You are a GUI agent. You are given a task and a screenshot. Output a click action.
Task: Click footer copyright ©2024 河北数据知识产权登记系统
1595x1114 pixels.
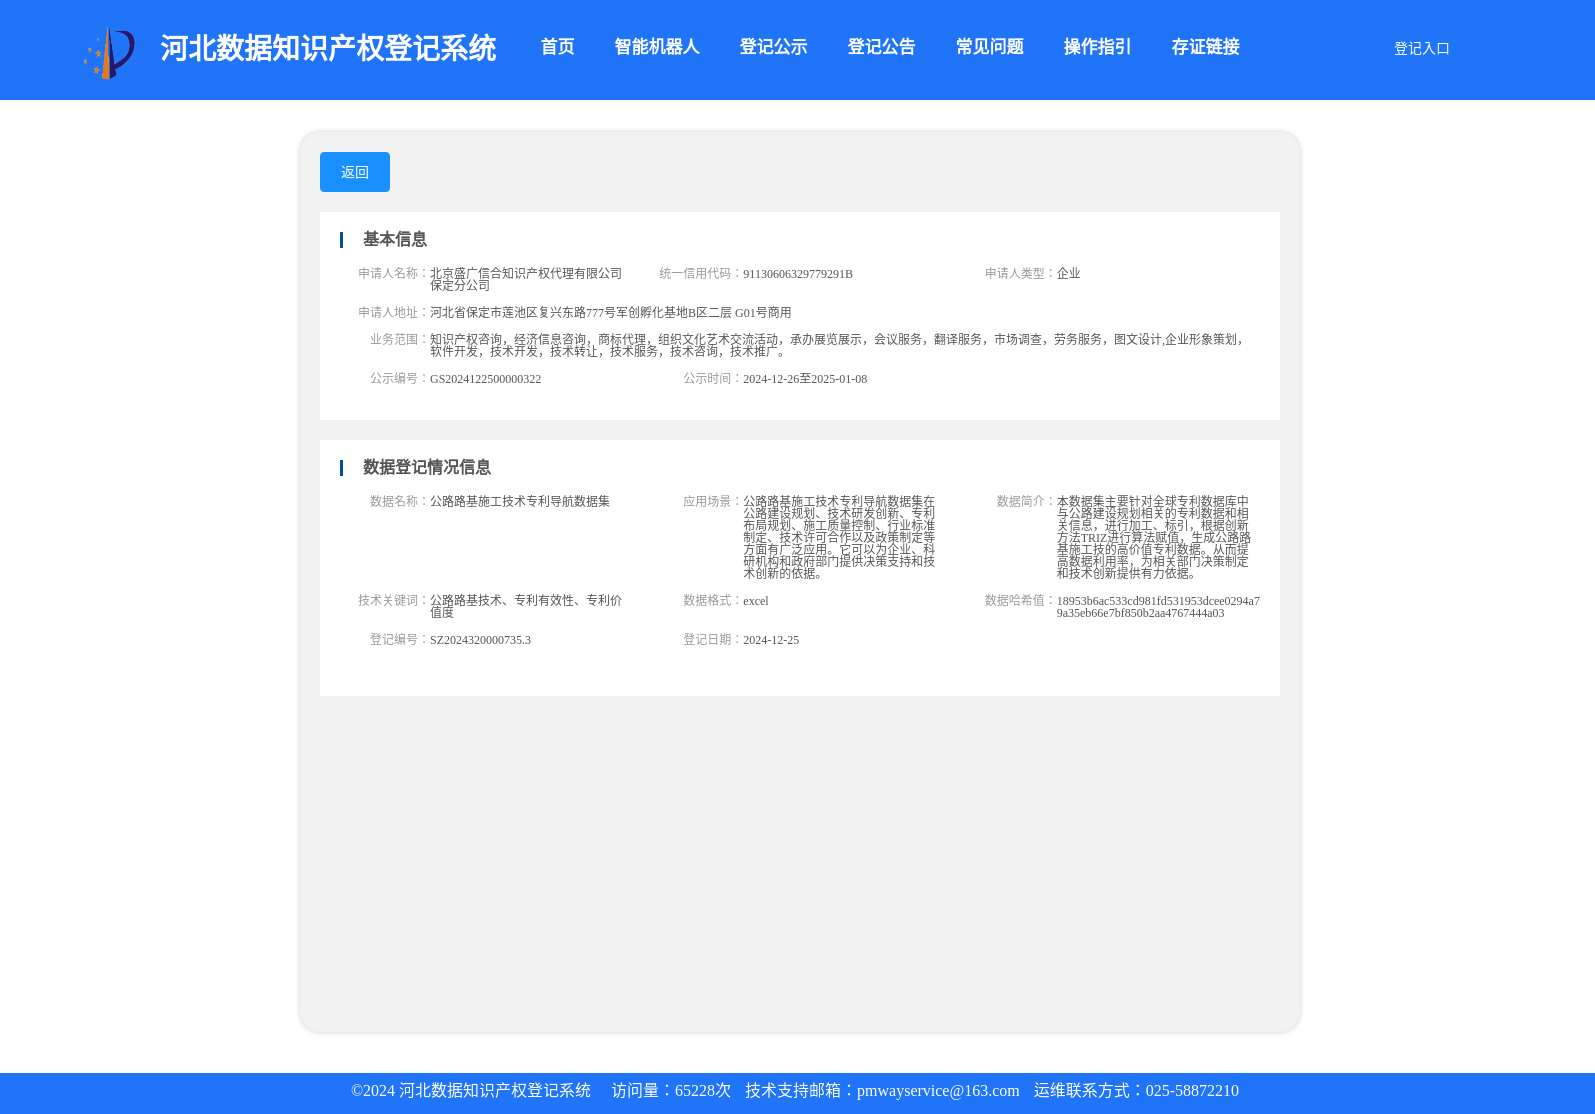click(x=471, y=1091)
